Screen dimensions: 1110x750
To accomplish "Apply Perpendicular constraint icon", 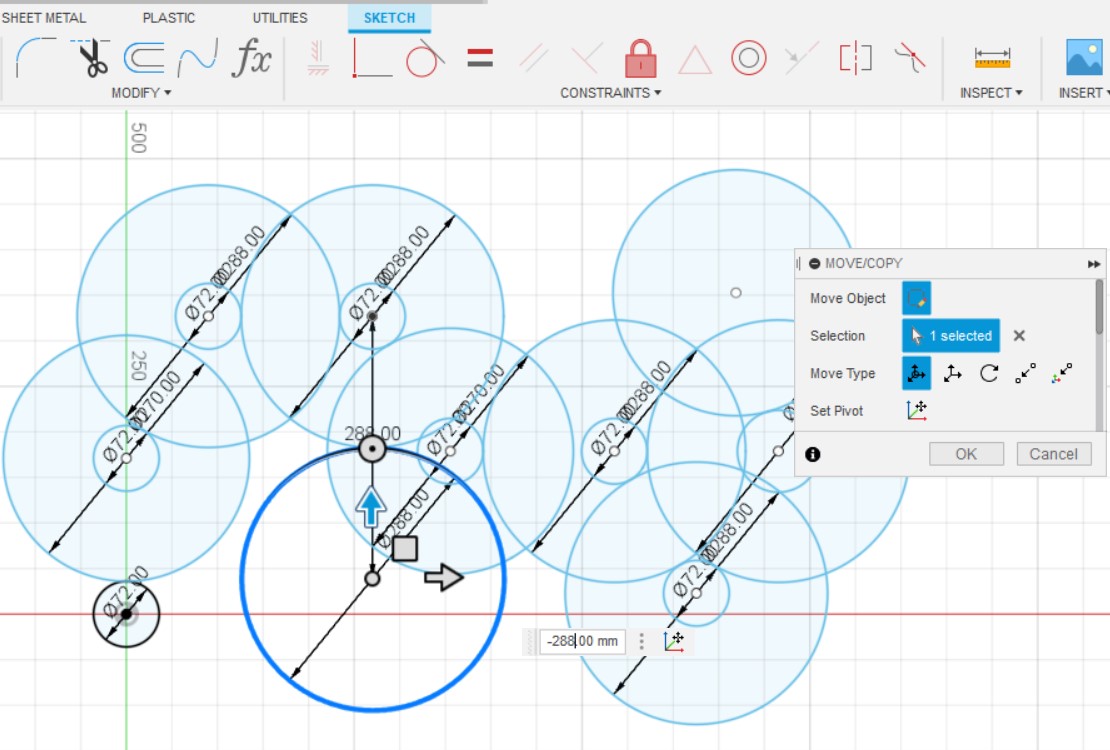I will point(587,57).
